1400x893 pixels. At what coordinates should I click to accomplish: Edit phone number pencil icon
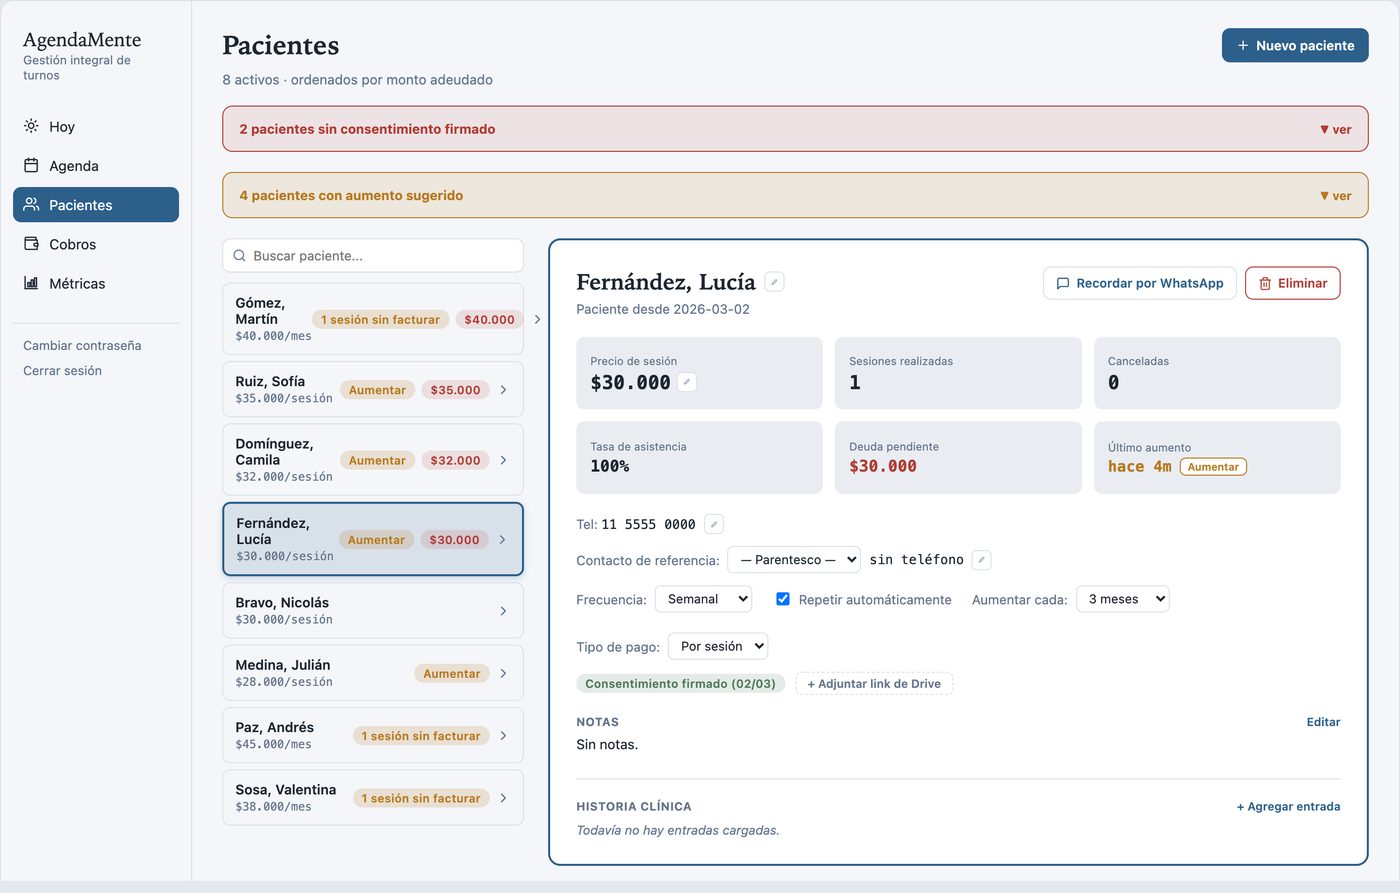point(714,524)
